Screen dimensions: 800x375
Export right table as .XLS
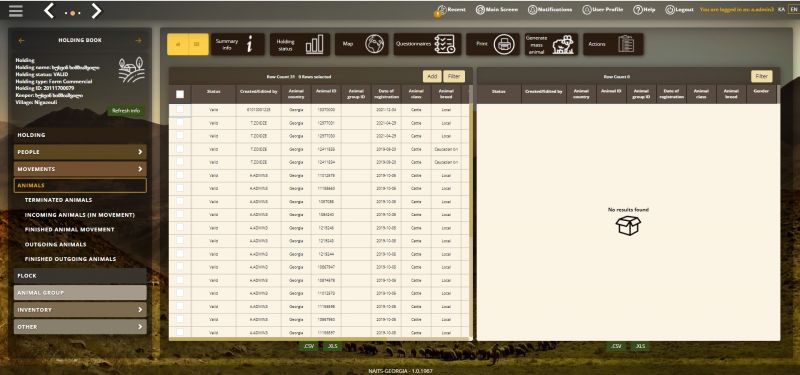(640, 346)
